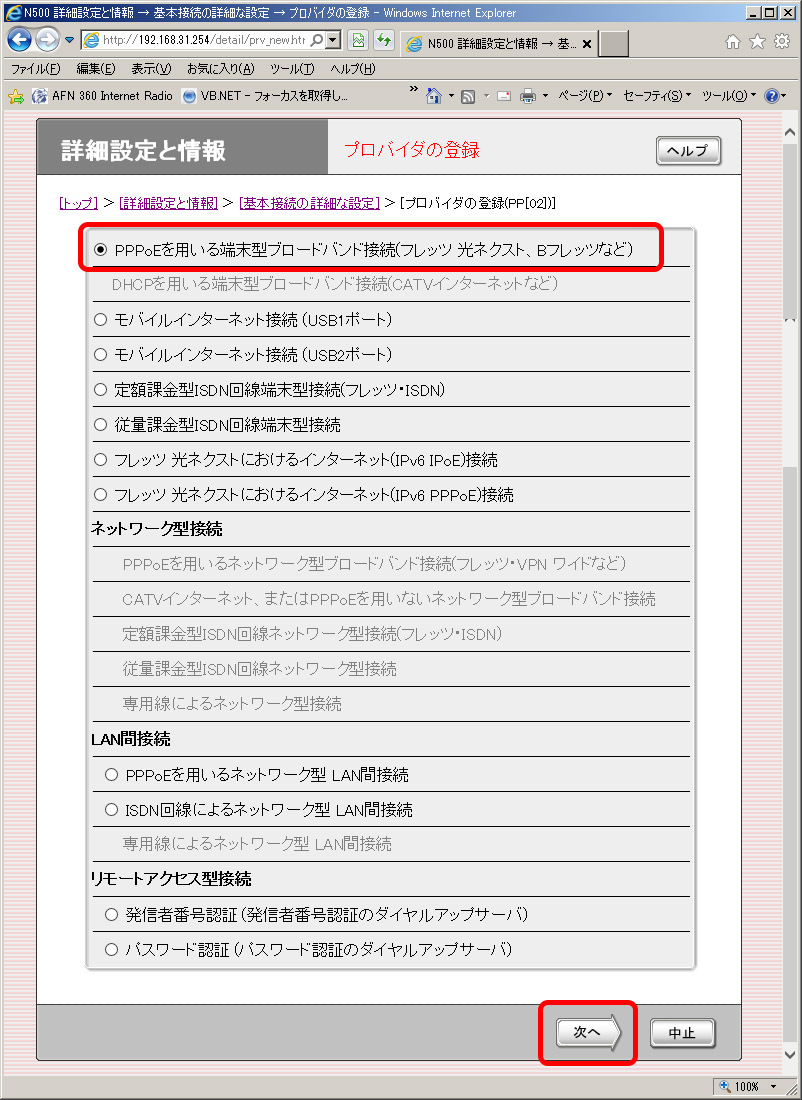The width and height of the screenshot is (802, 1100).
Task: Click the Read Mail icon
Action: pos(504,96)
